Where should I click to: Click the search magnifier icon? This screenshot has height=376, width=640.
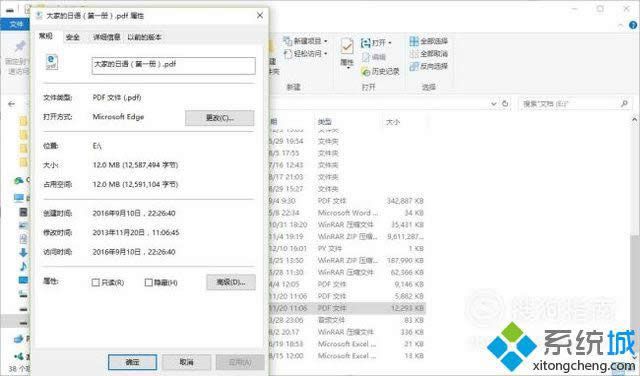624,104
